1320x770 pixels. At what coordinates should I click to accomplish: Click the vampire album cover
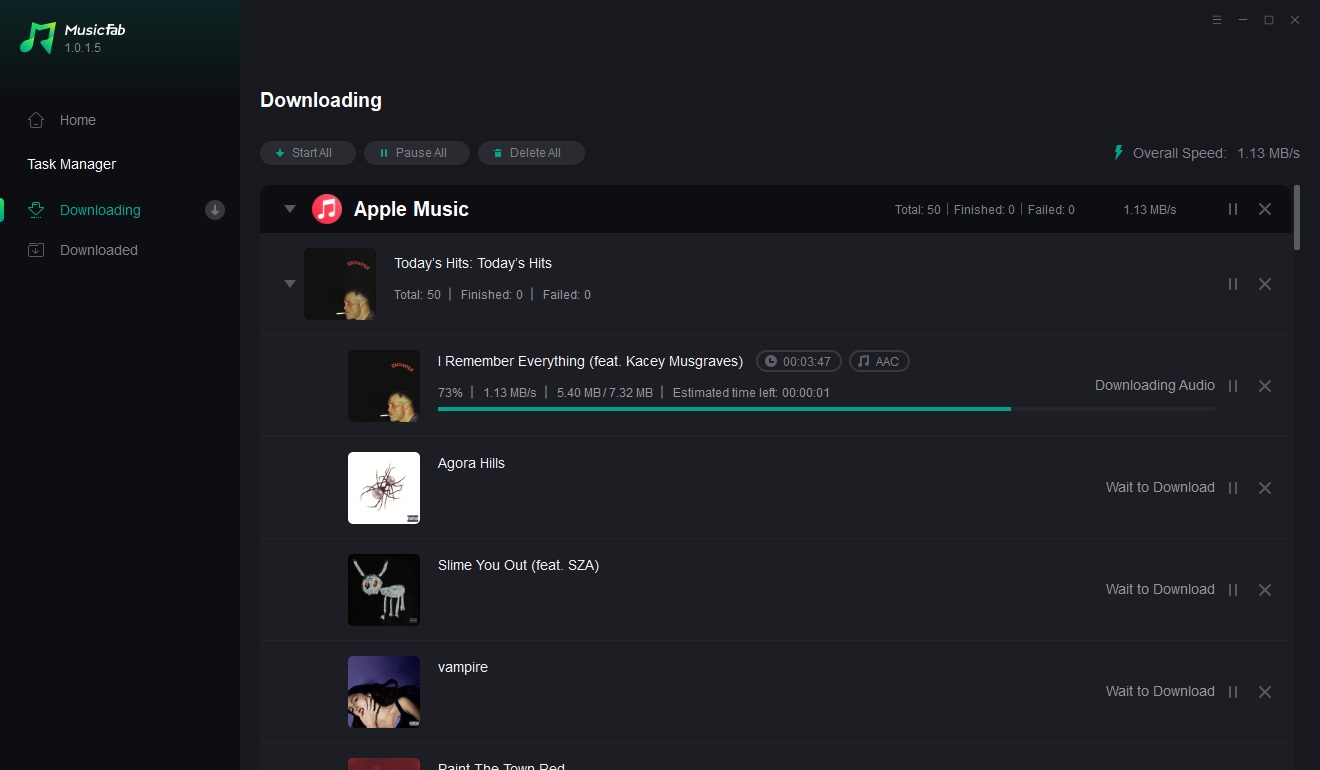click(384, 692)
